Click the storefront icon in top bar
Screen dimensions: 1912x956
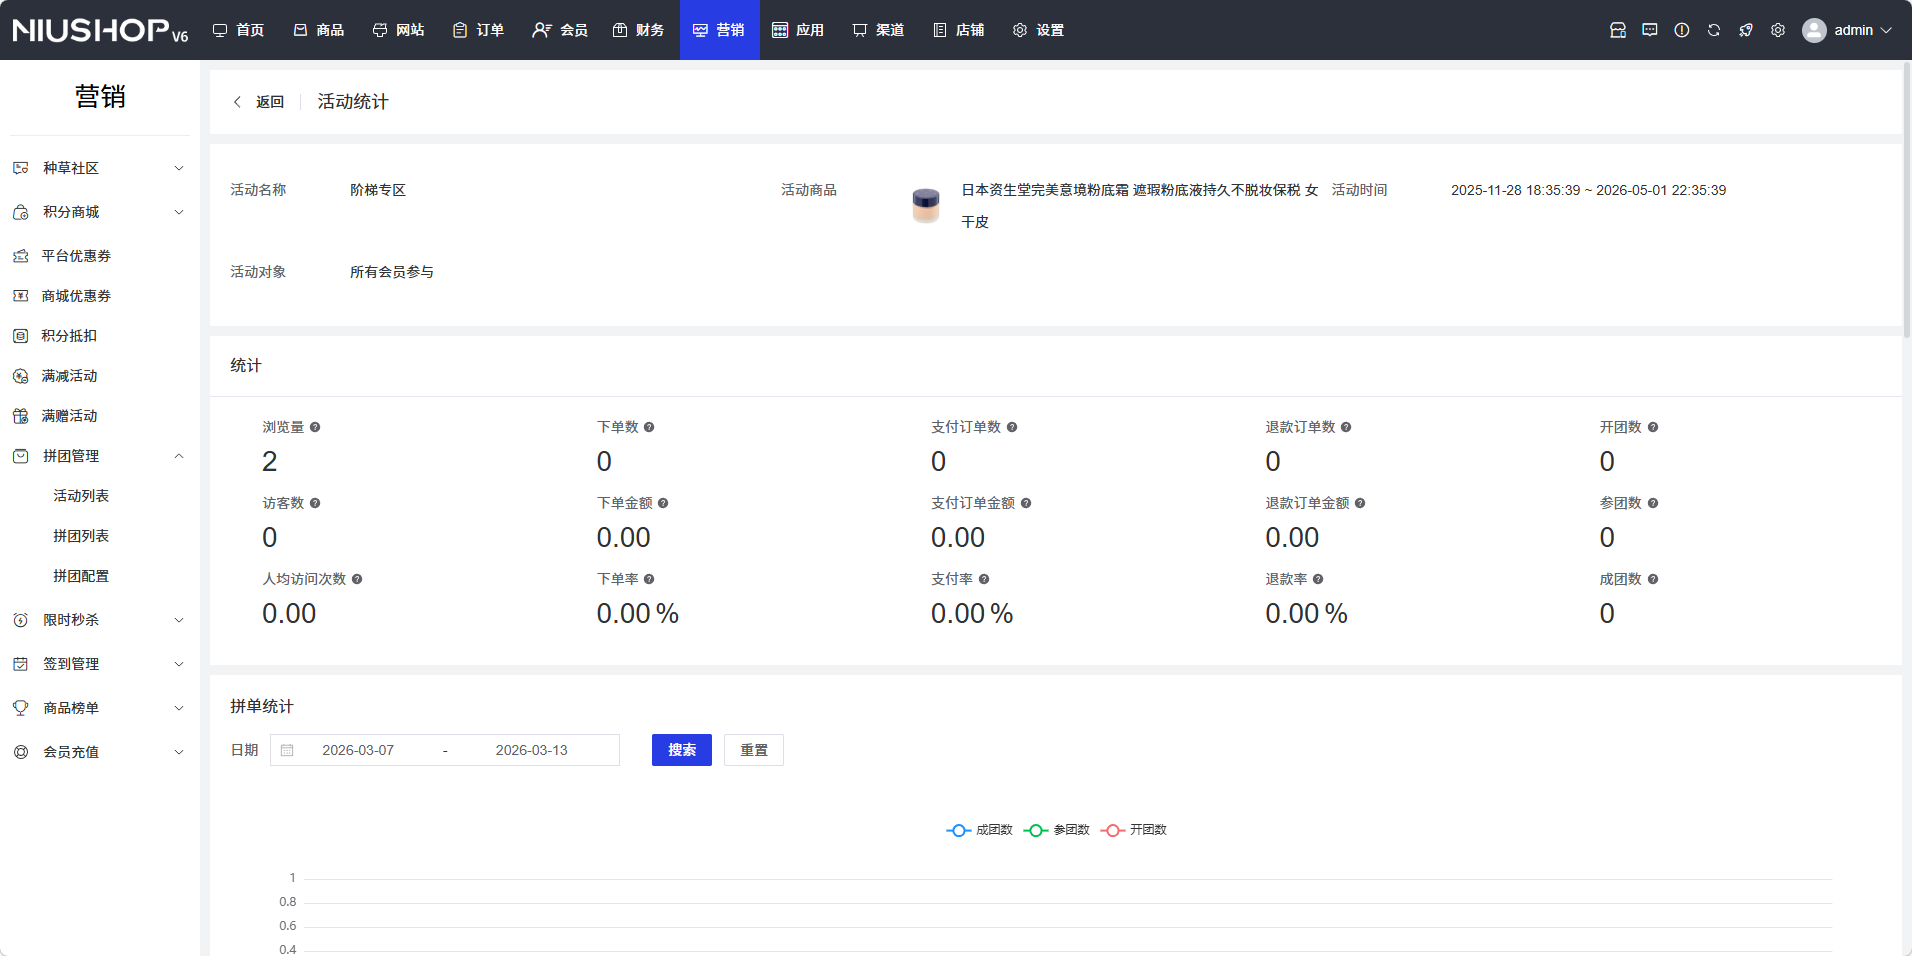pyautogui.click(x=1617, y=30)
